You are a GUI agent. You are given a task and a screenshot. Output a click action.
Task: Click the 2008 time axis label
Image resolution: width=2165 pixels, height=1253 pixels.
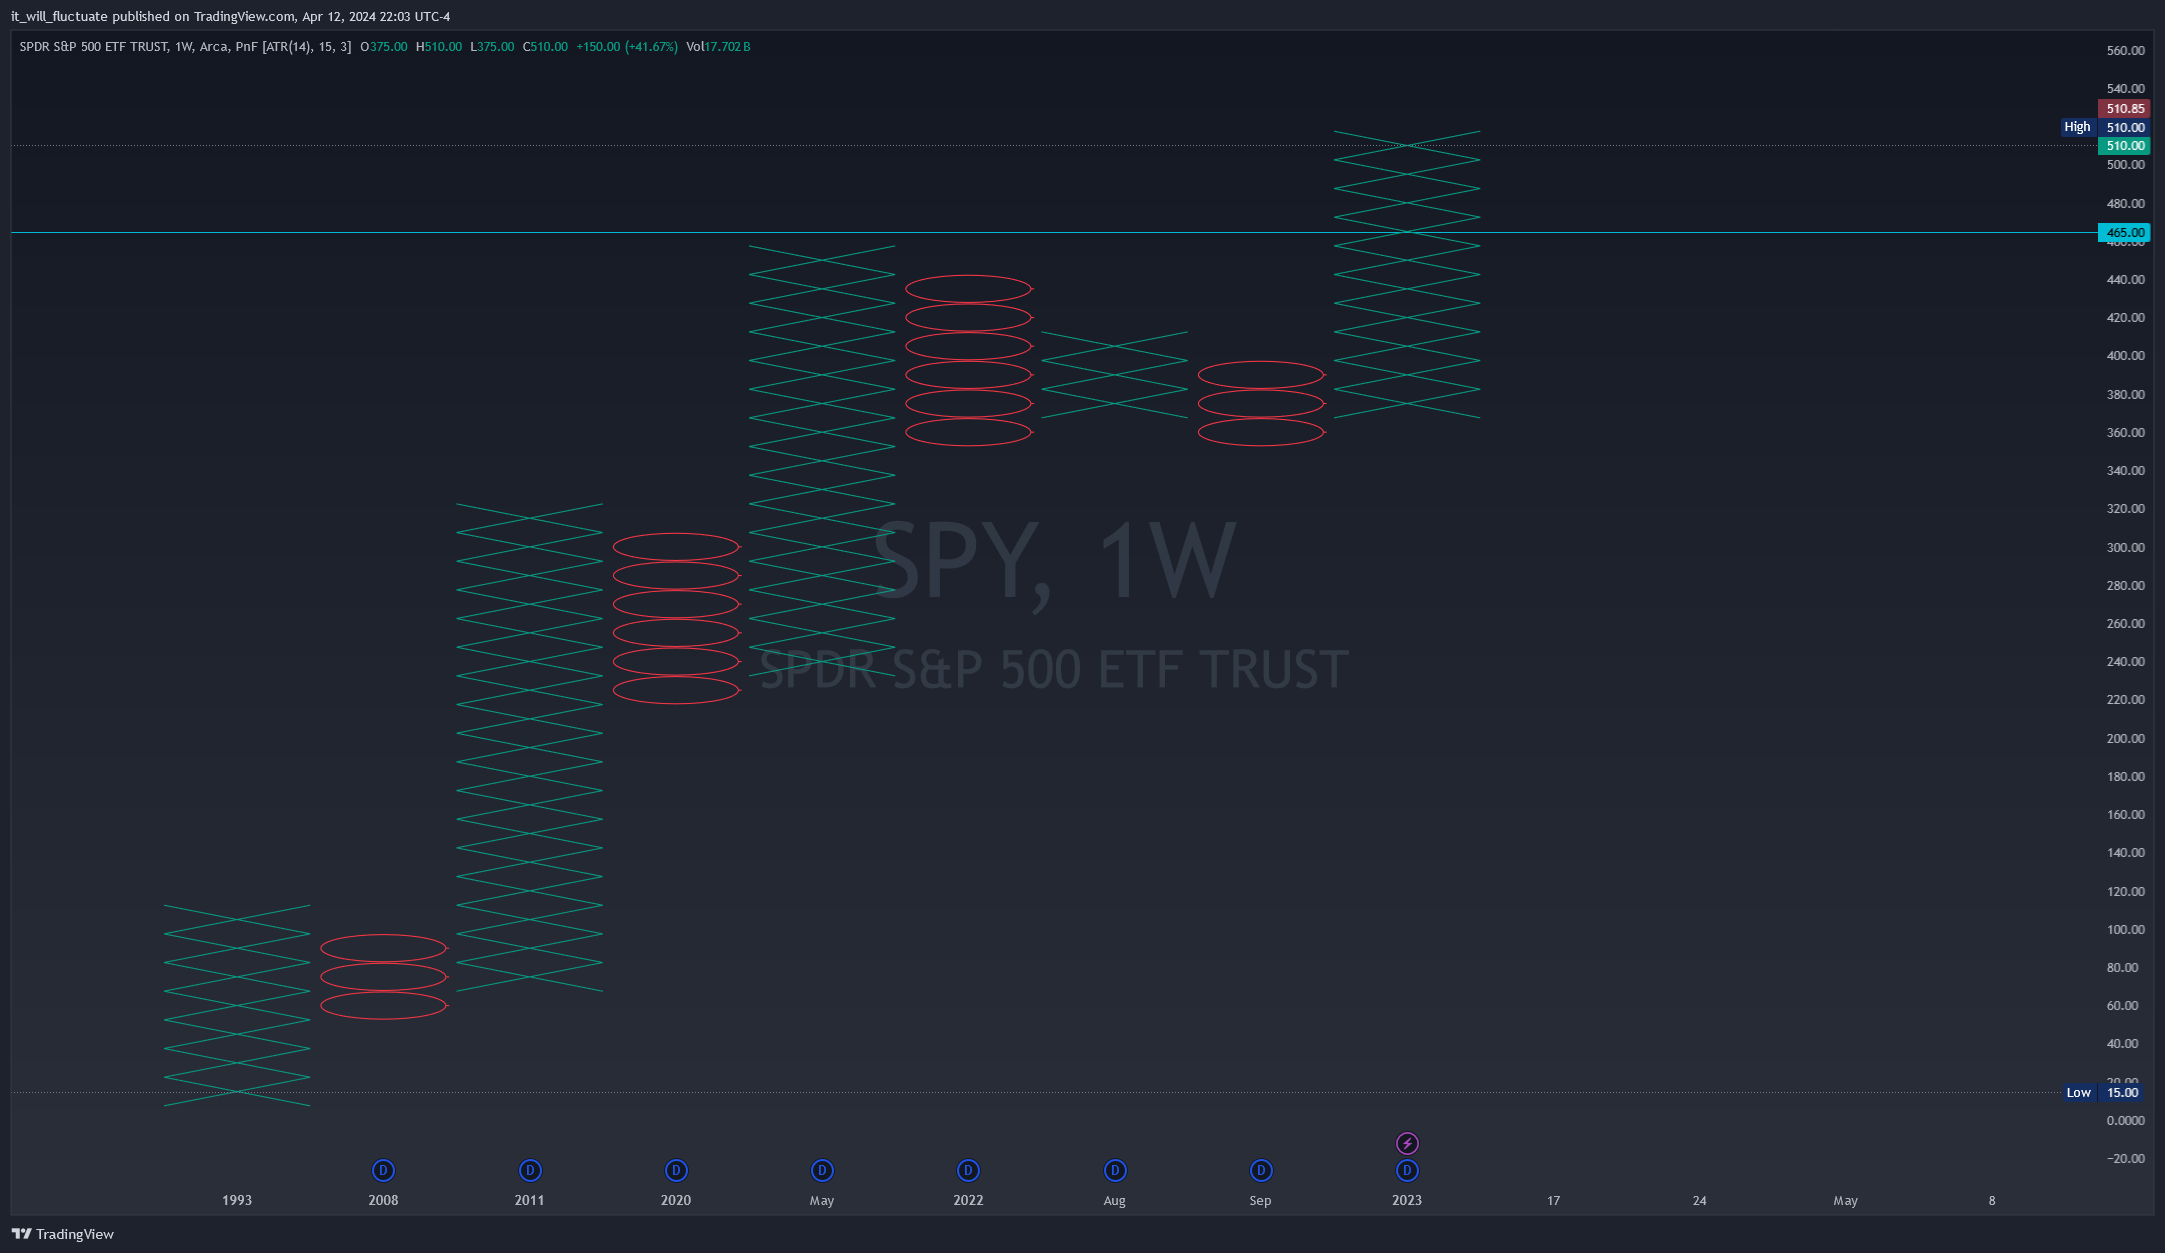pyautogui.click(x=383, y=1200)
